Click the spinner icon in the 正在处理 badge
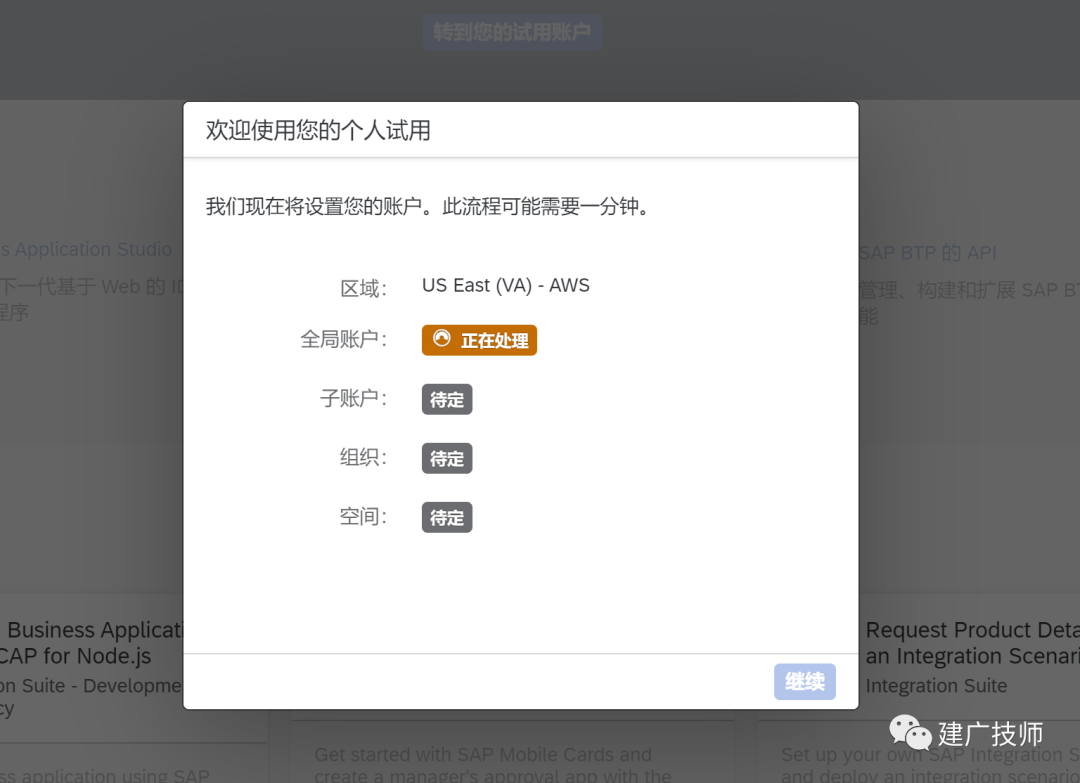1080x783 pixels. click(x=442, y=338)
